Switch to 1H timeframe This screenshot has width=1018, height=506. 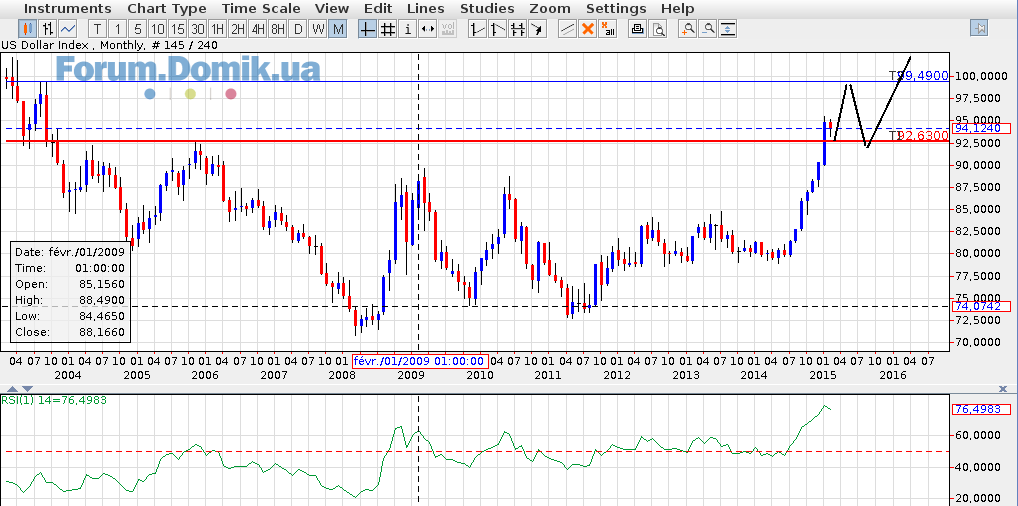218,29
